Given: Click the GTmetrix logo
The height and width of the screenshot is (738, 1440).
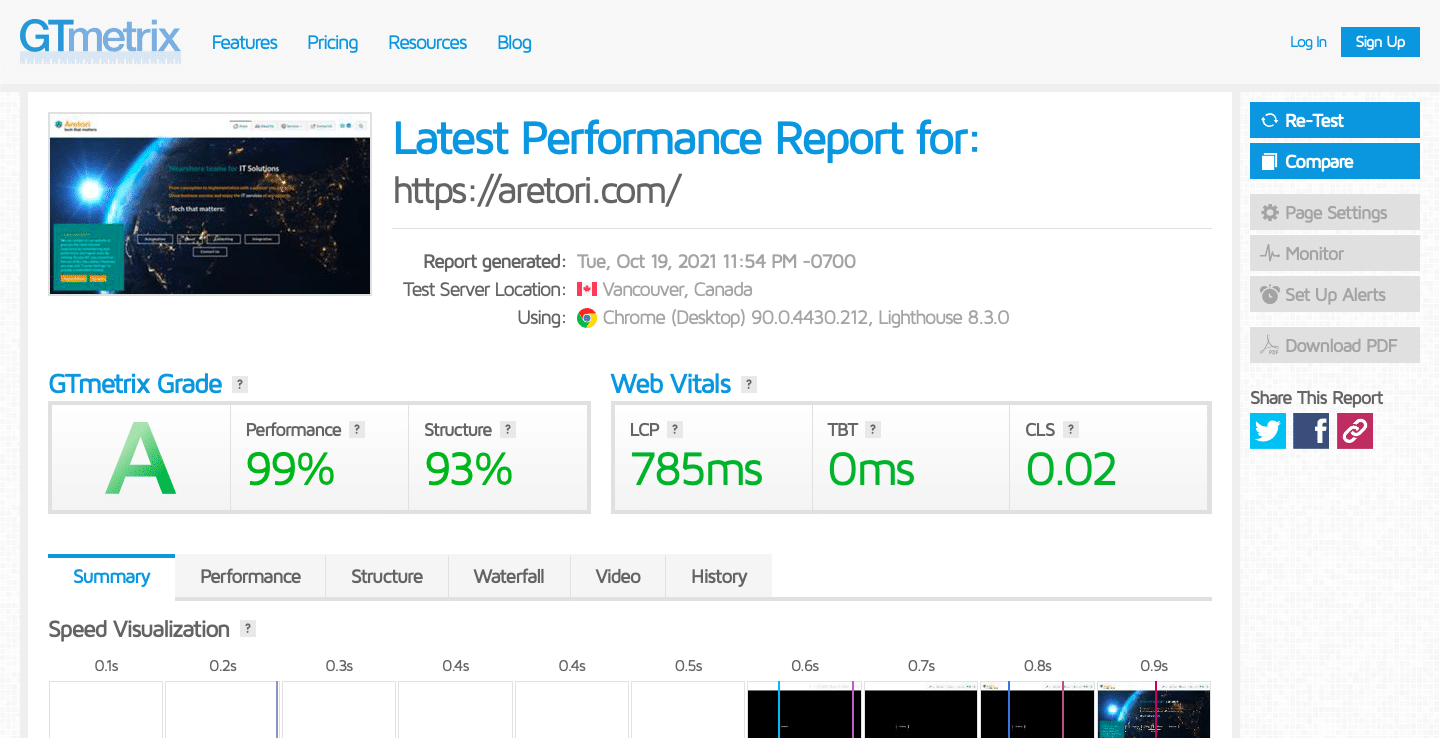Looking at the screenshot, I should pos(100,42).
